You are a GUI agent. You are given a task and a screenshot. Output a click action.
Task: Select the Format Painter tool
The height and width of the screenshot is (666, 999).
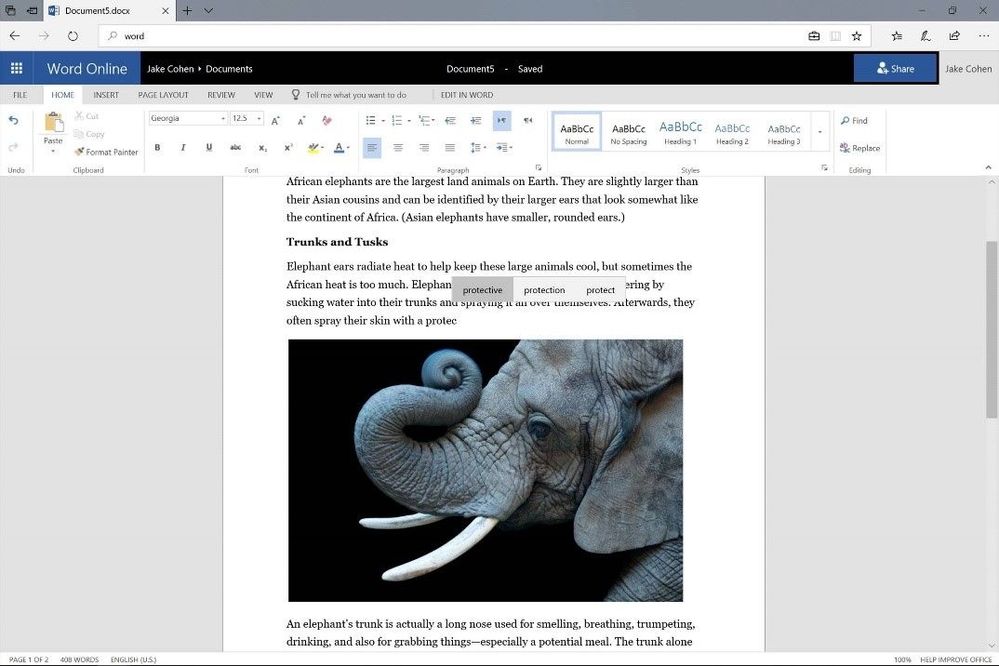point(106,152)
